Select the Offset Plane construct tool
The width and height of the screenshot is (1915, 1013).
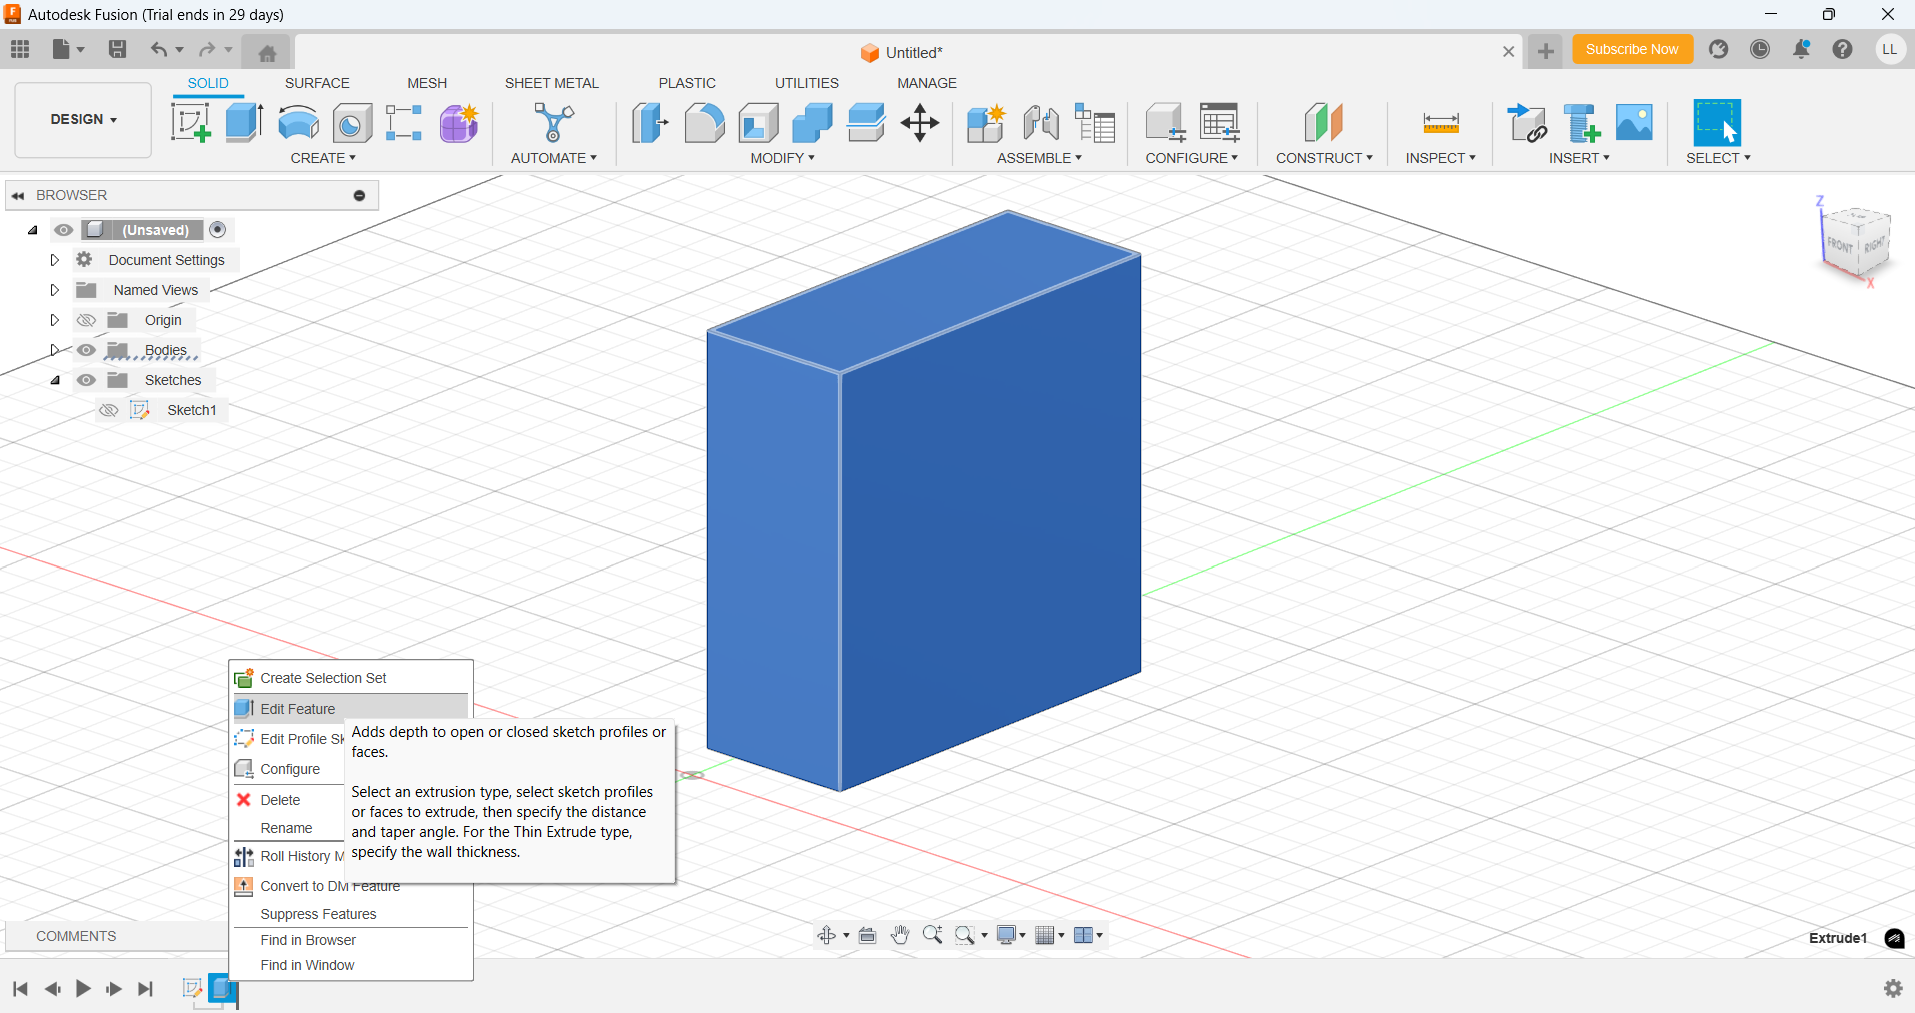(x=1323, y=123)
